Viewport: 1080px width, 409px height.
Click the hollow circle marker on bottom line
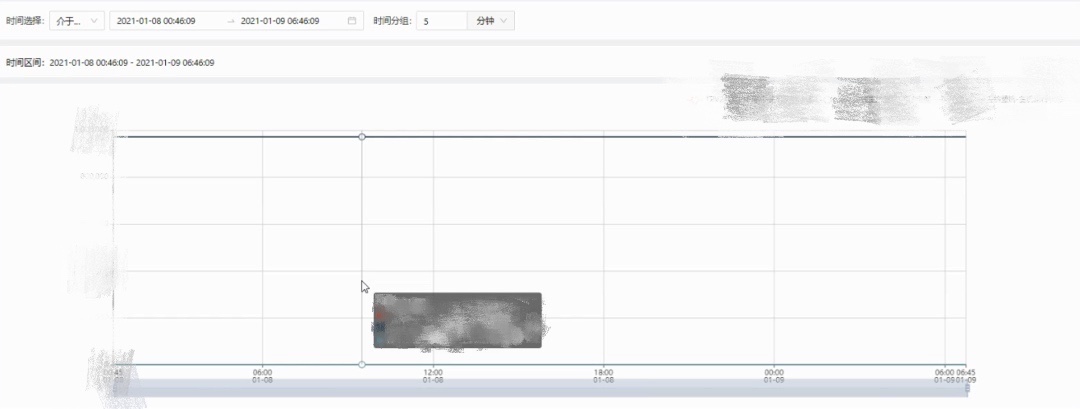click(x=362, y=364)
